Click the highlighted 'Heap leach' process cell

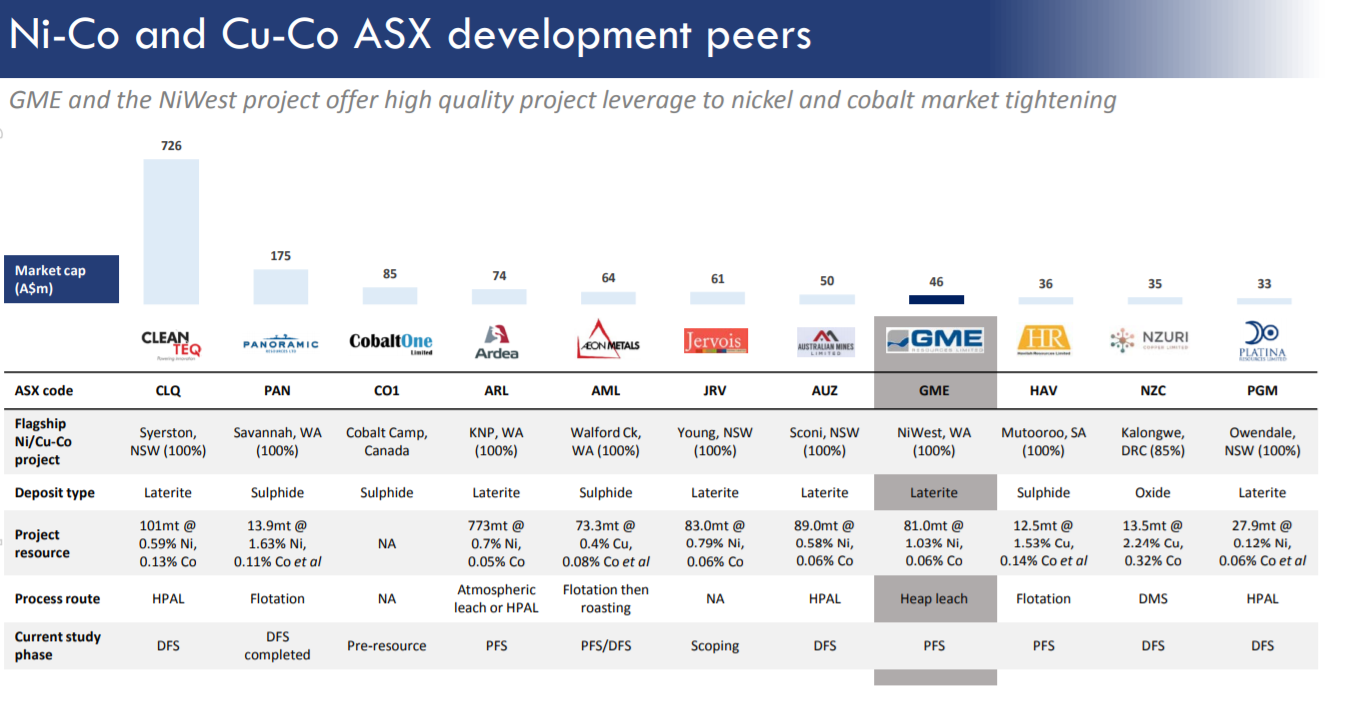pos(934,599)
